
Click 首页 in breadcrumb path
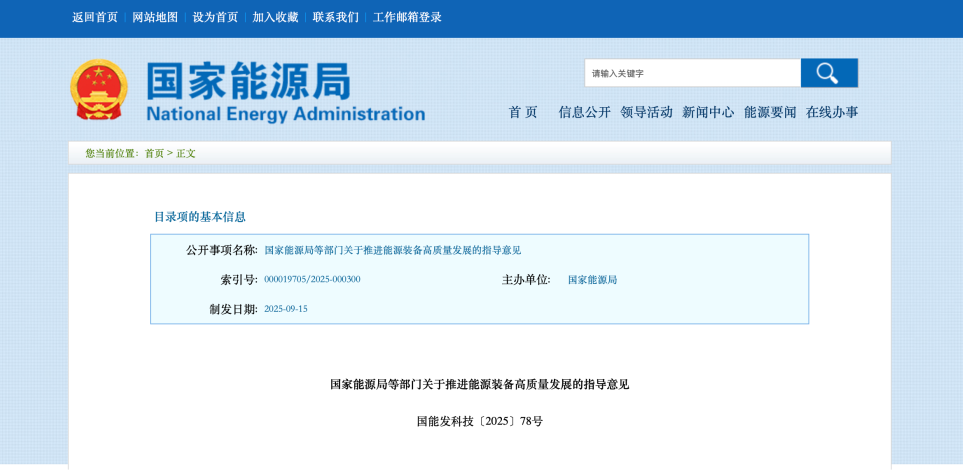154,153
